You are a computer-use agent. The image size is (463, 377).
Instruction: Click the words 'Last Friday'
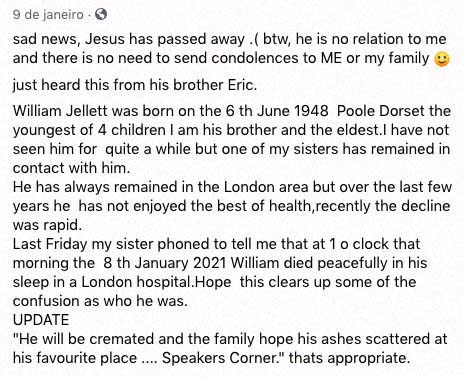click(x=50, y=244)
